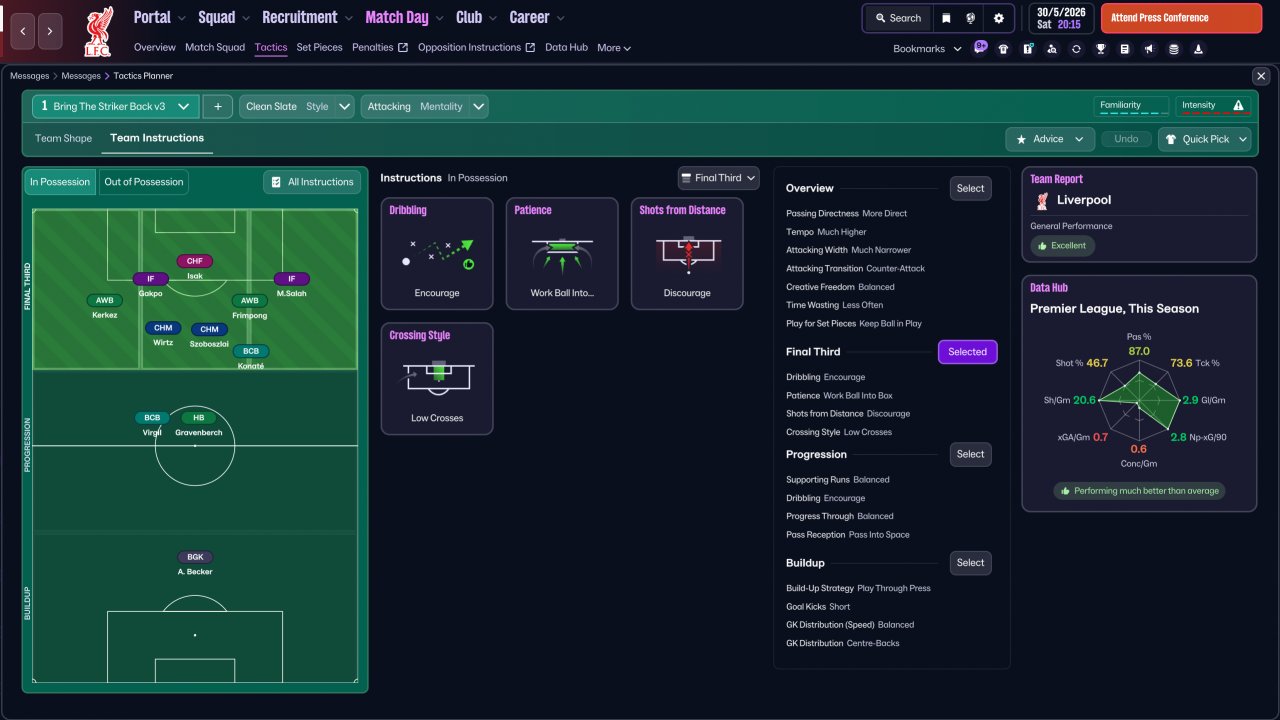Click the Intensity warning triangle icon
The image size is (1280, 720).
[1239, 105]
